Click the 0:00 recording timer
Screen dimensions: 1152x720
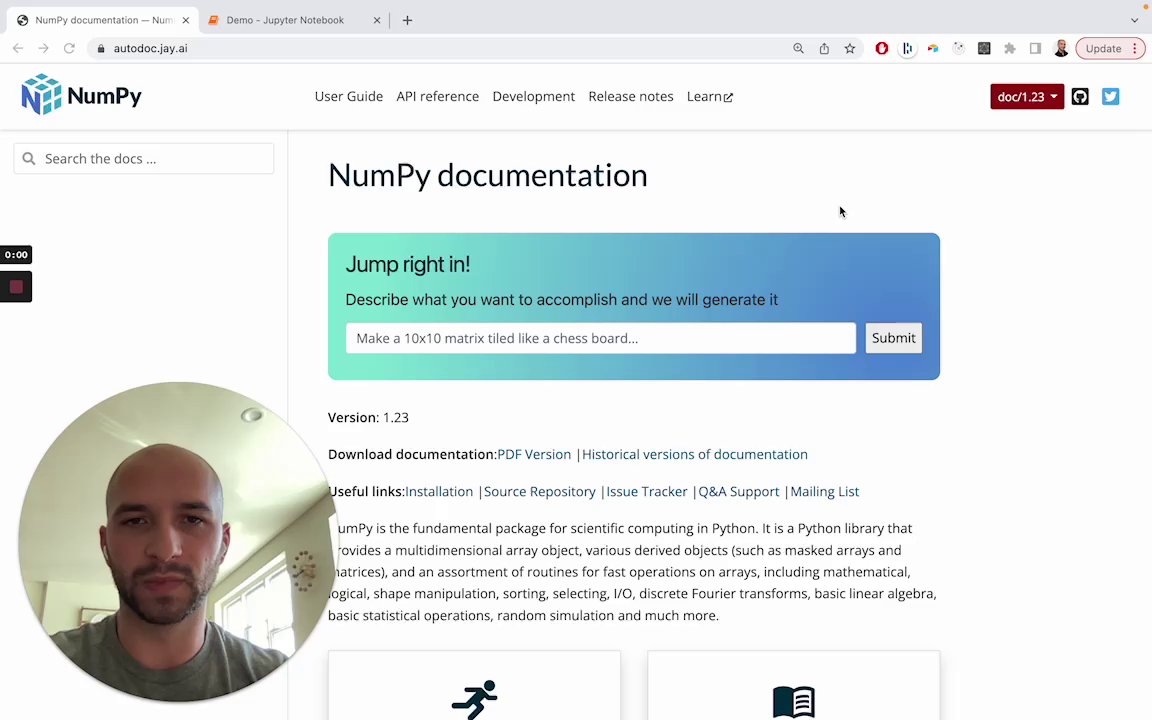[16, 255]
